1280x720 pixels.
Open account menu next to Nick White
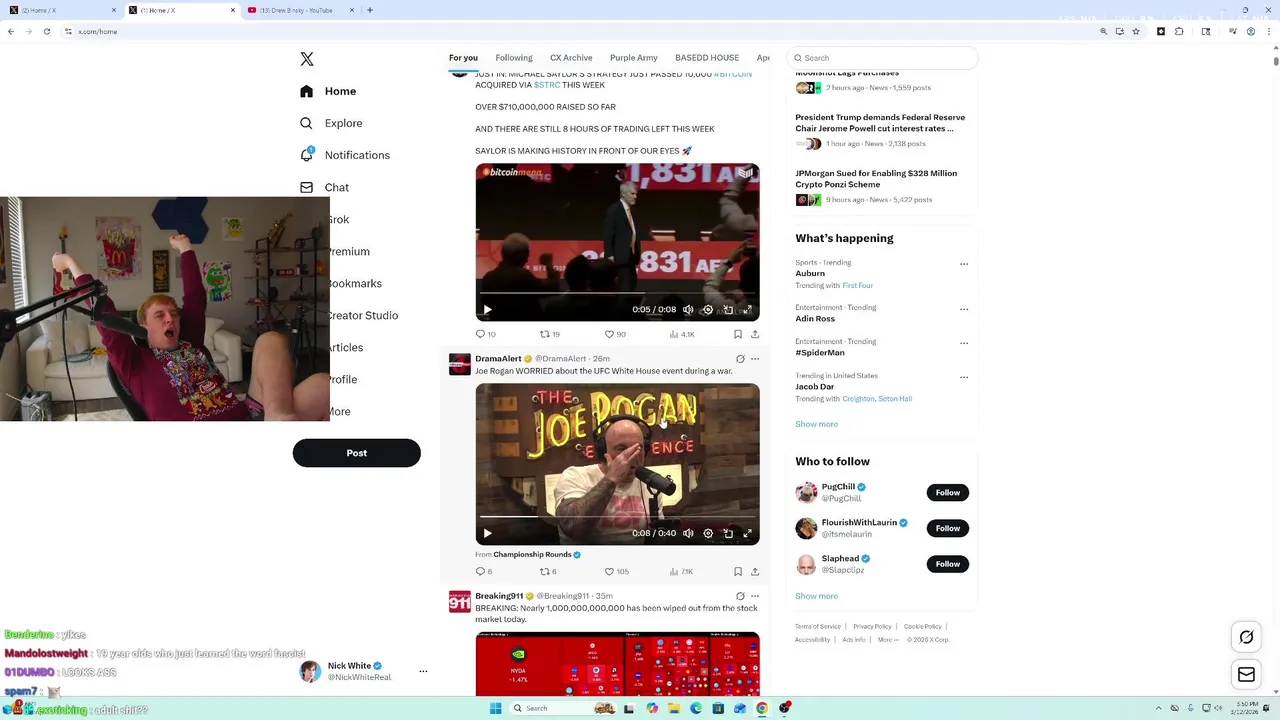423,671
